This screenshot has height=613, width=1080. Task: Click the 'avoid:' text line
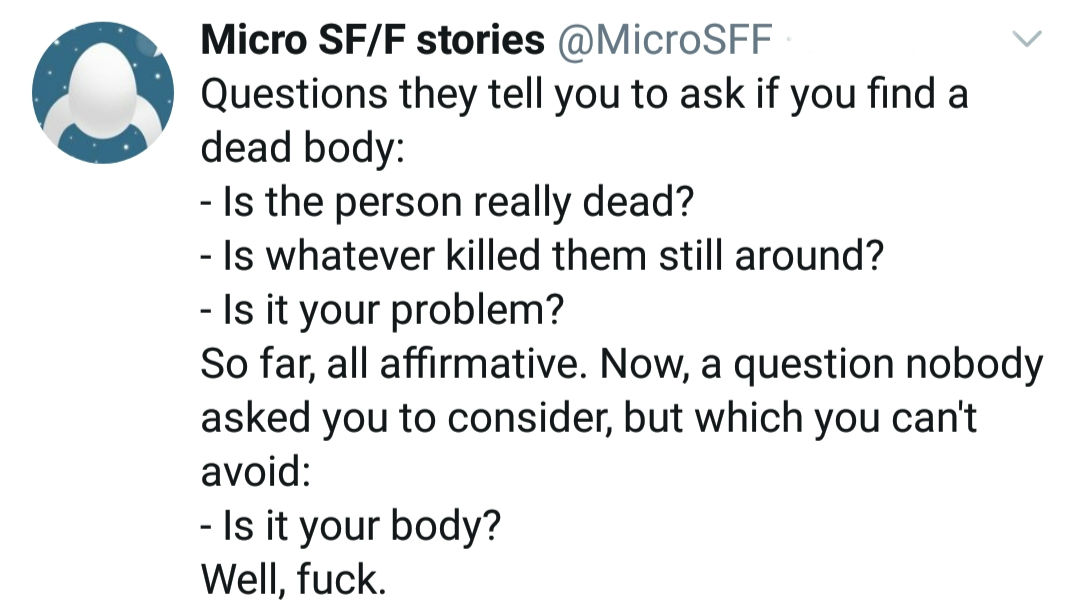(256, 471)
